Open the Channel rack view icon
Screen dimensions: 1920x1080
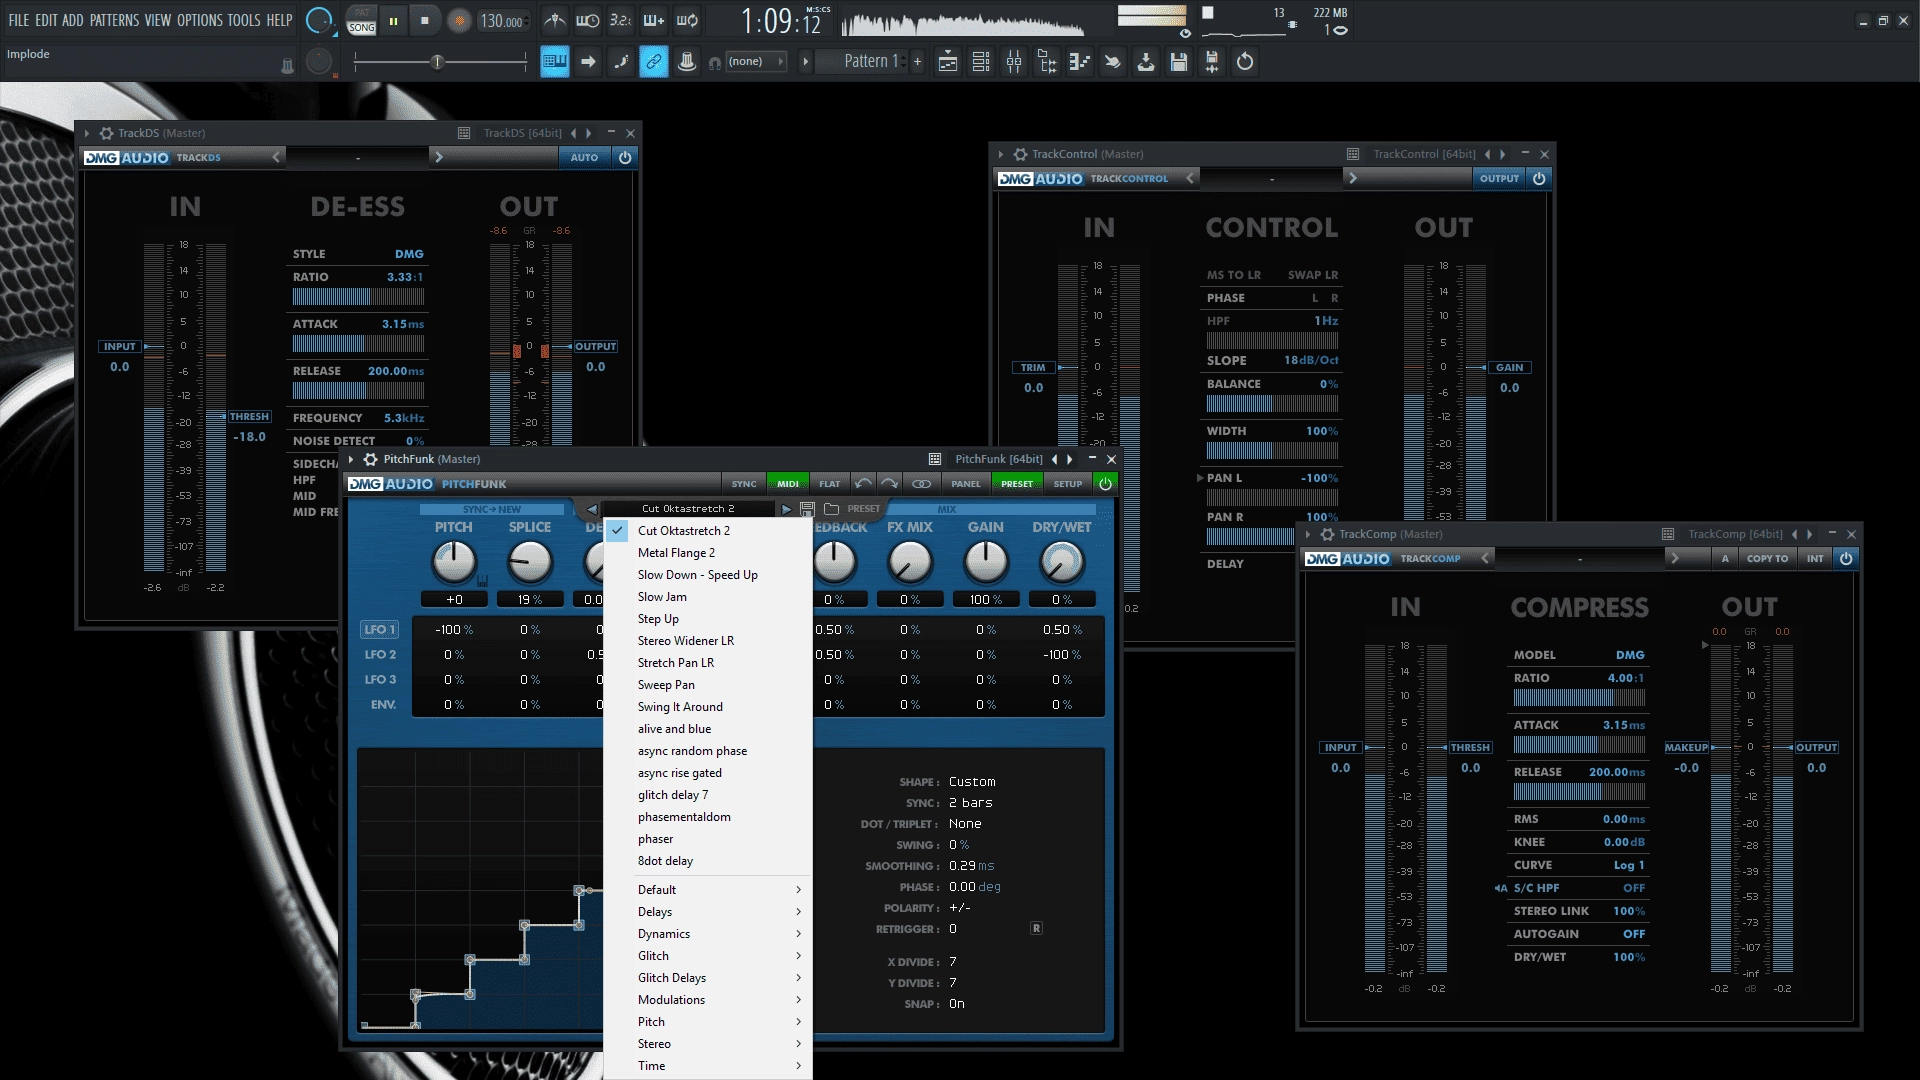pos(981,62)
